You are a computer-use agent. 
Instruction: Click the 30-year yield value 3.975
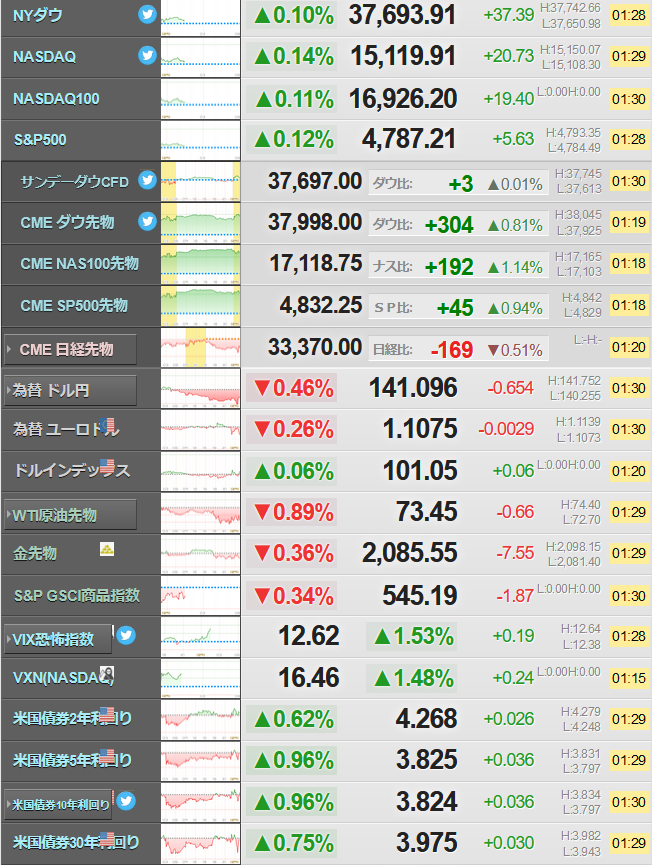[x=427, y=843]
